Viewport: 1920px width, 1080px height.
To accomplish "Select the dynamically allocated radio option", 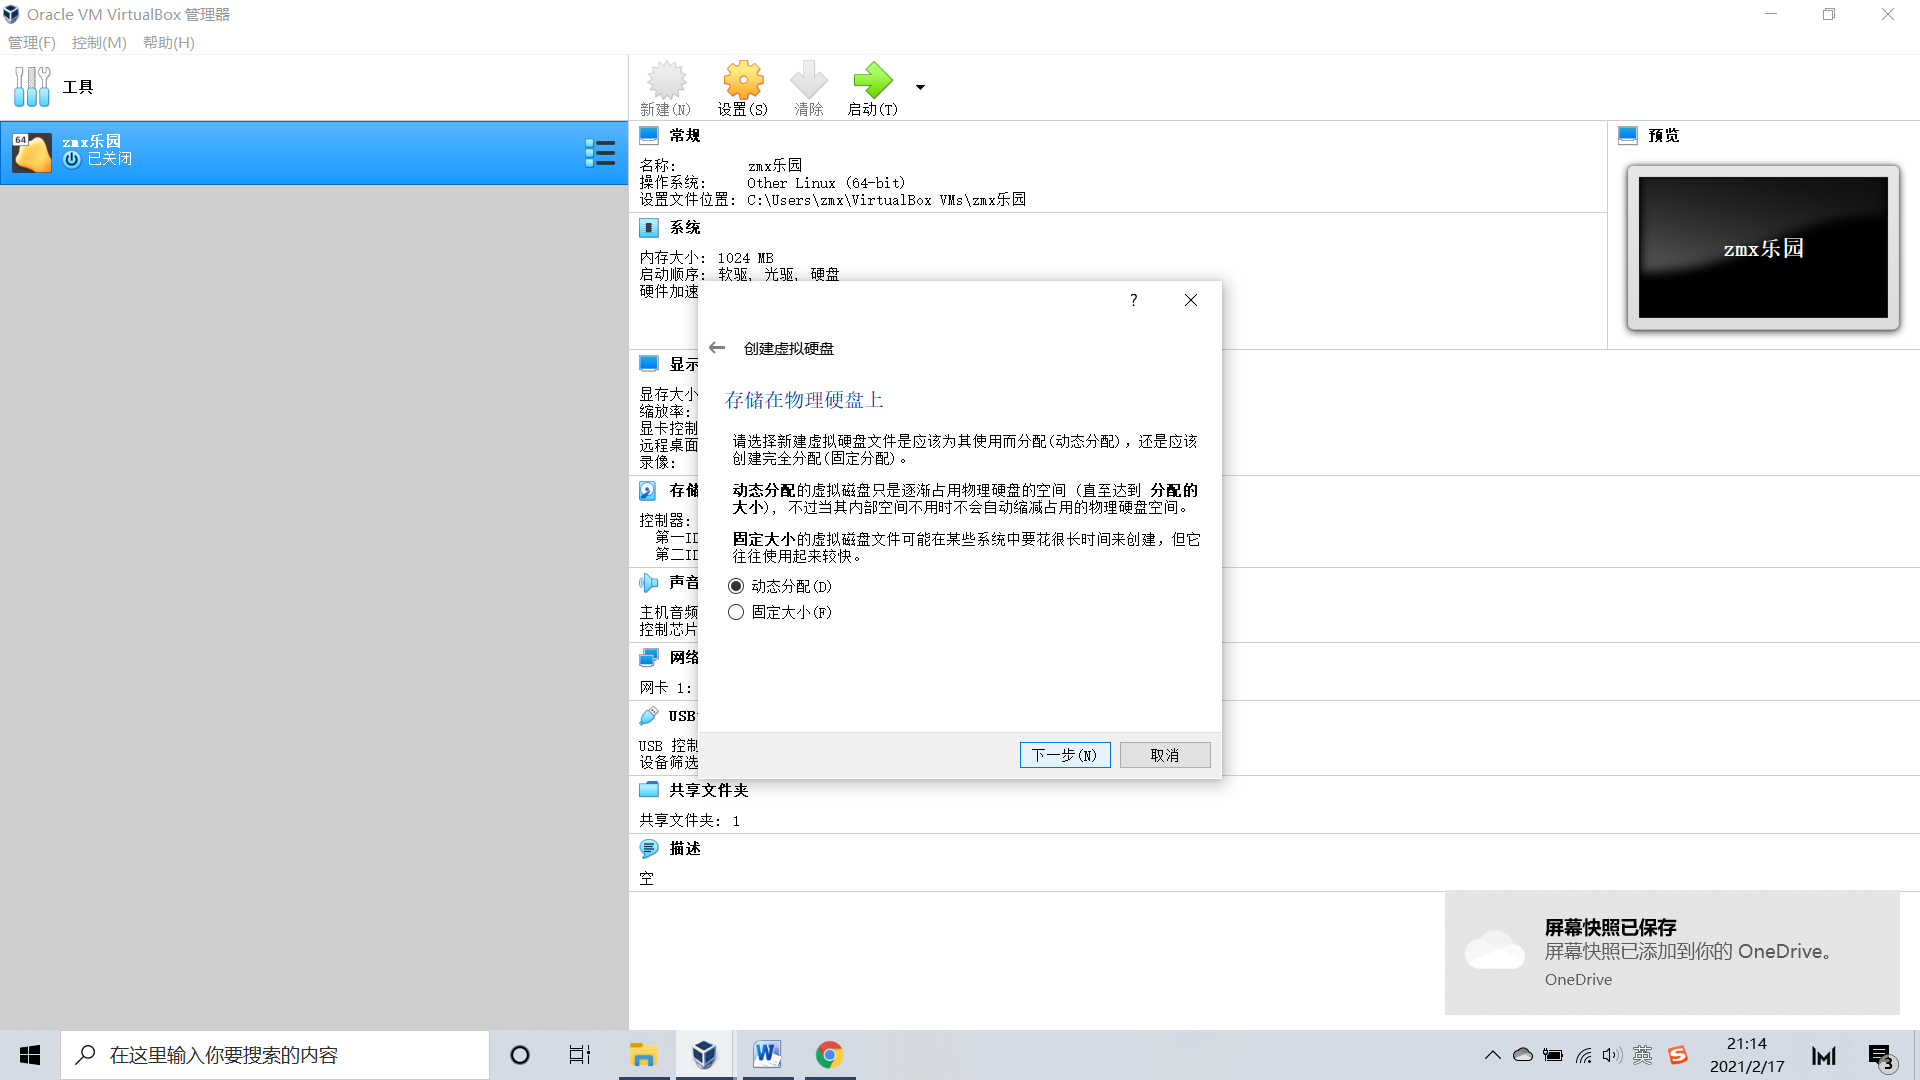I will click(736, 586).
